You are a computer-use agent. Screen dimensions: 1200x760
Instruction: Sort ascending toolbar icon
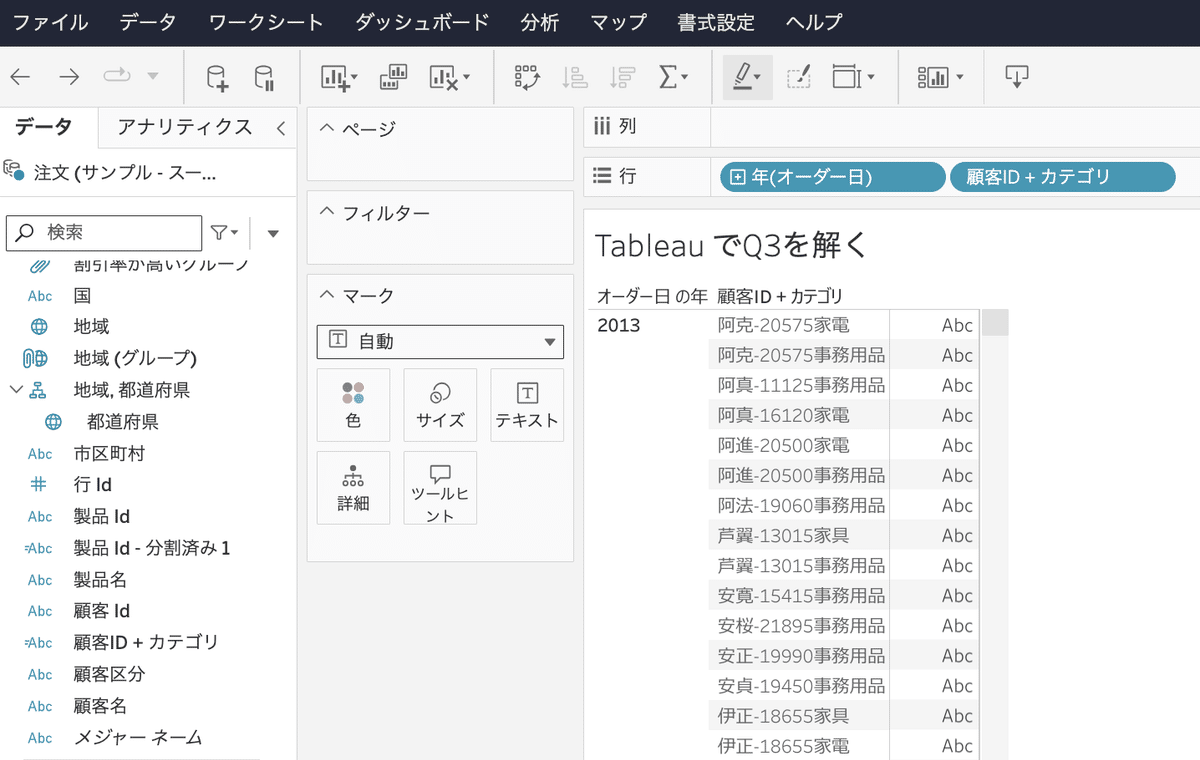[575, 77]
